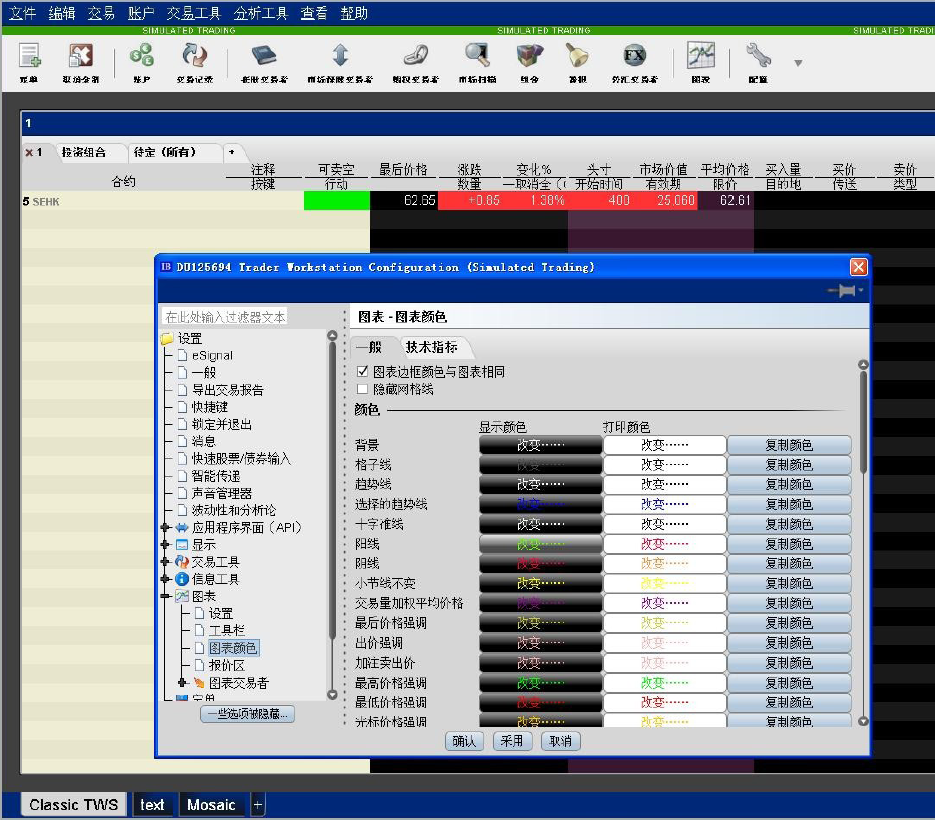Image resolution: width=935 pixels, height=820 pixels.
Task: Click the 取消 button
Action: (561, 741)
